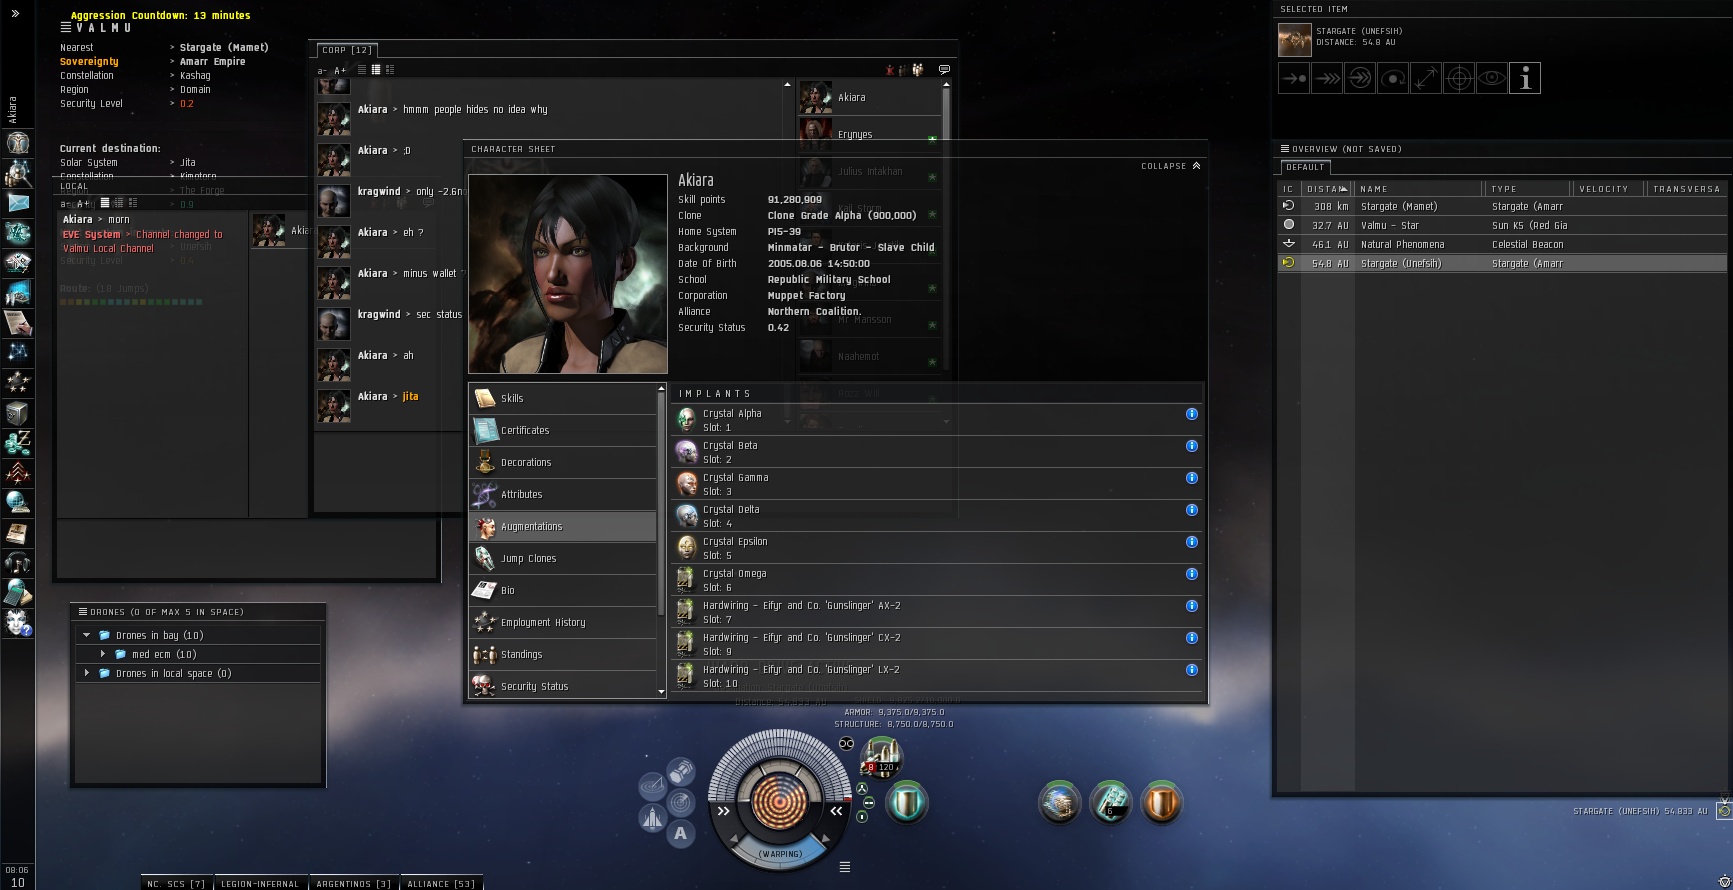Open the NC. SCS [7] chat channel tab
The image size is (1733, 890).
tap(176, 883)
